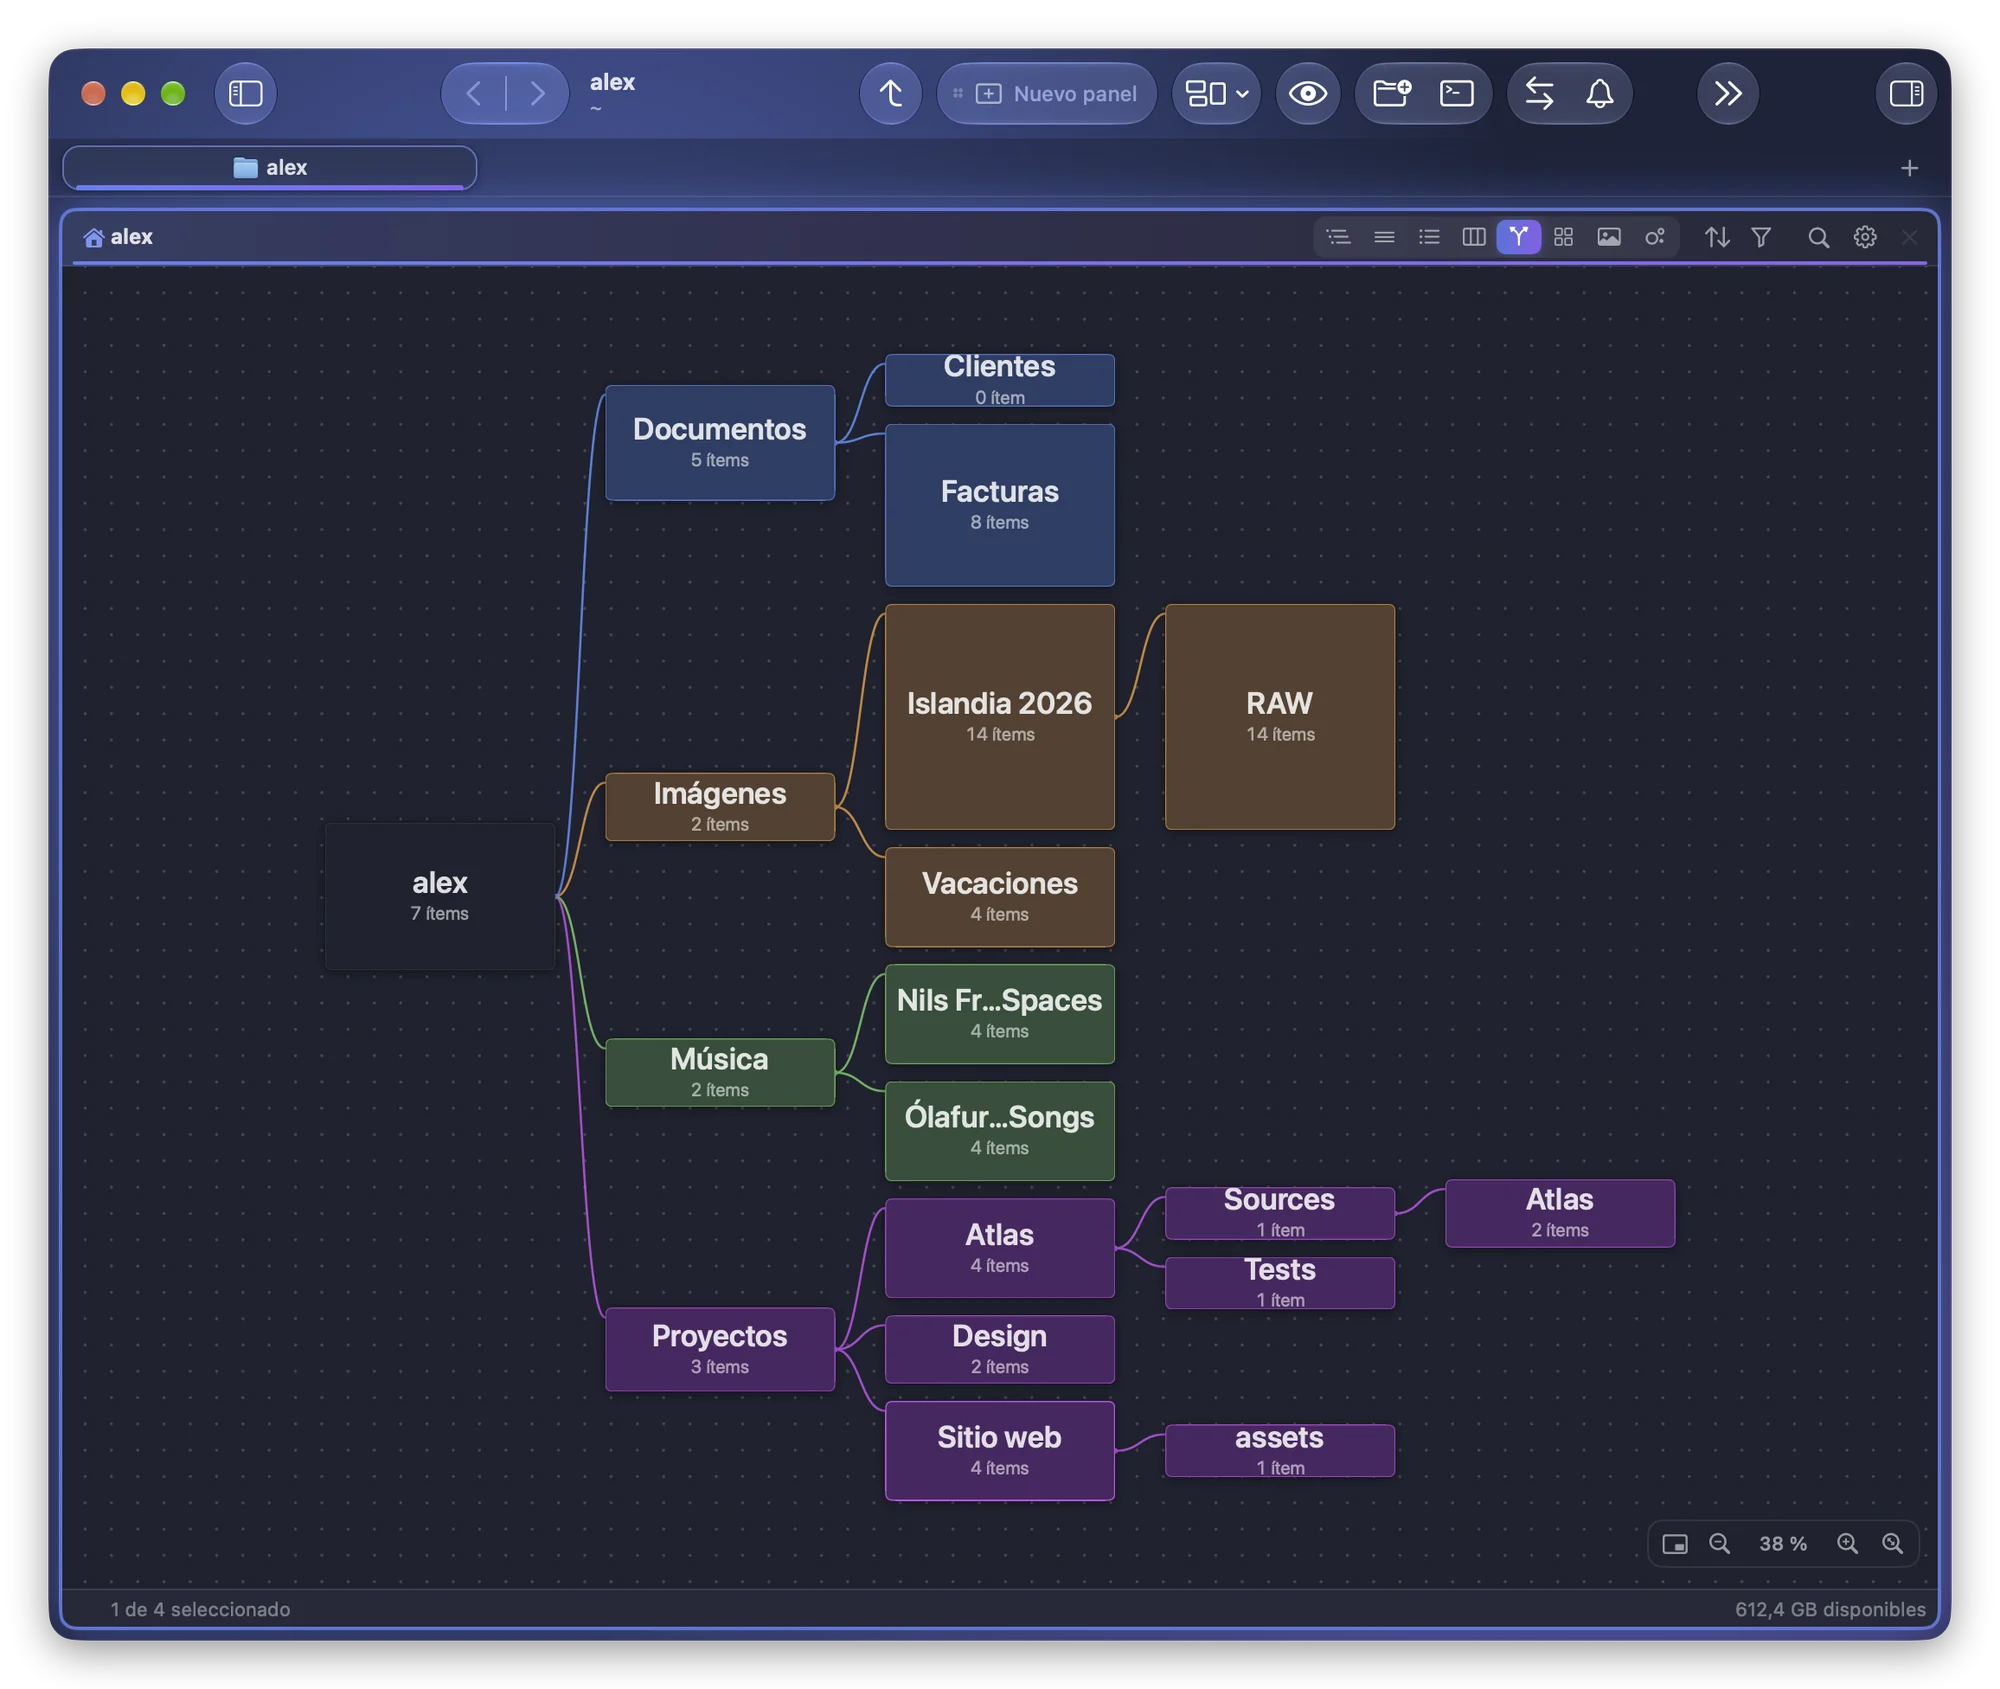
Task: Click the Nuevo panel button
Action: [1046, 93]
